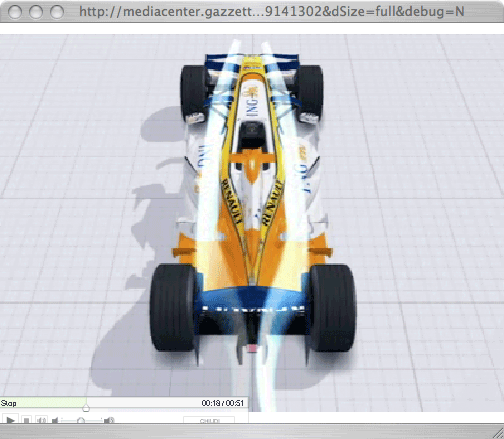Click the square stop button
504x439 pixels.
[26, 420]
